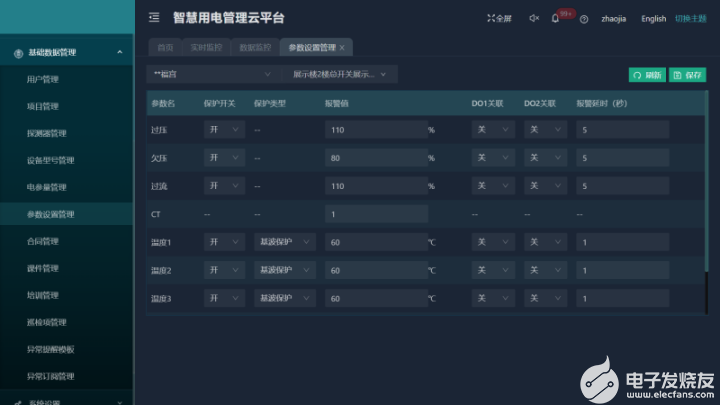Open the **福宫 project dropdown

click(213, 74)
